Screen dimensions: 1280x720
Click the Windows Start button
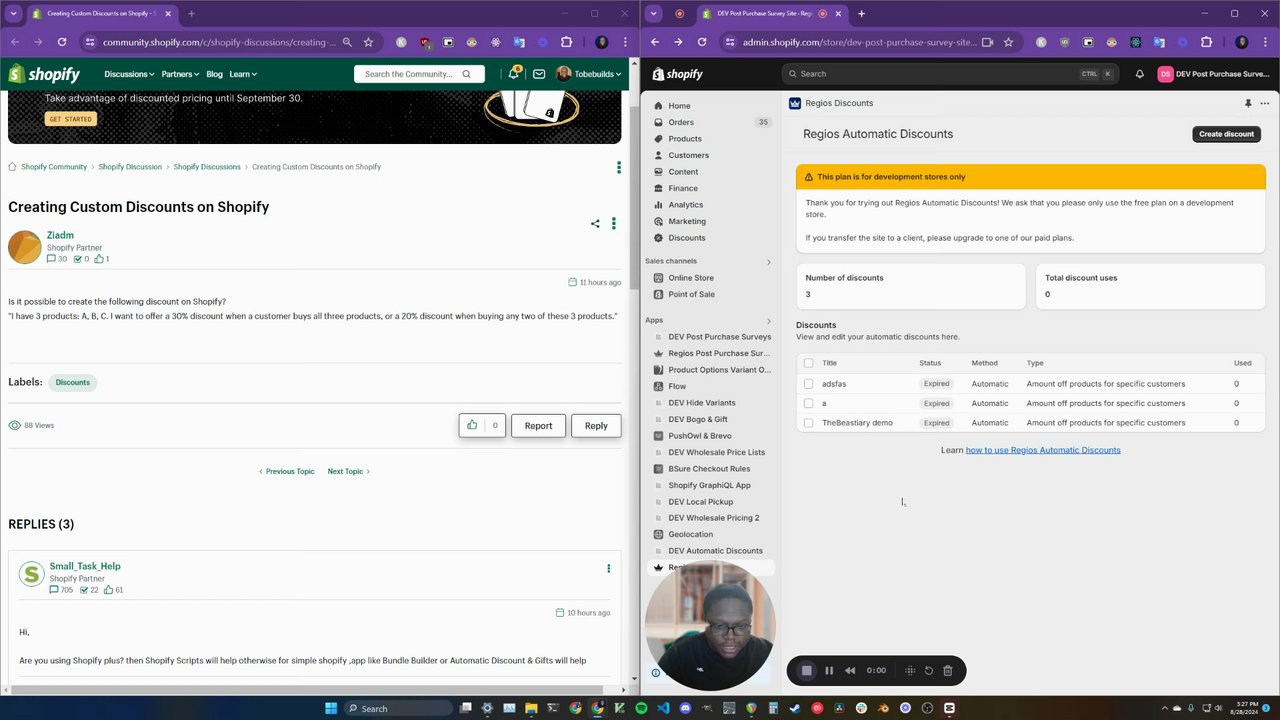pyautogui.click(x=331, y=708)
